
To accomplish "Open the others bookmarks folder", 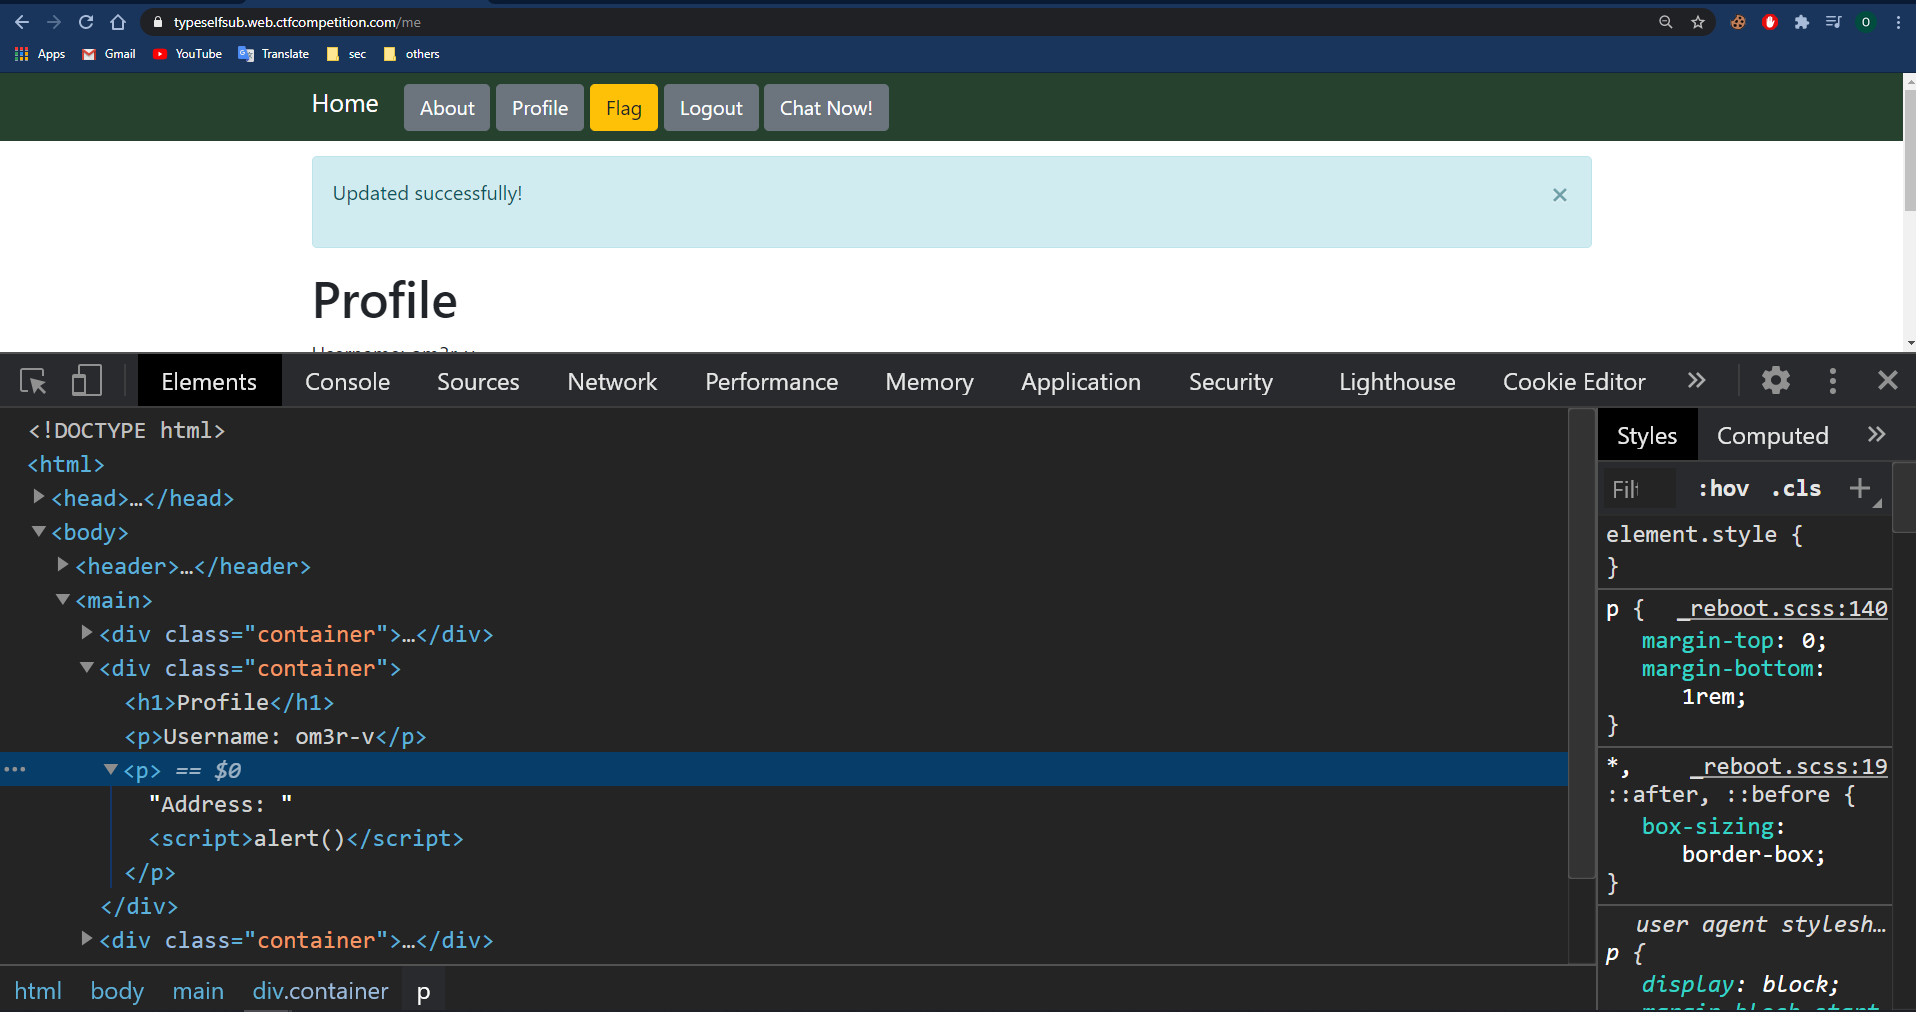I will pos(412,54).
